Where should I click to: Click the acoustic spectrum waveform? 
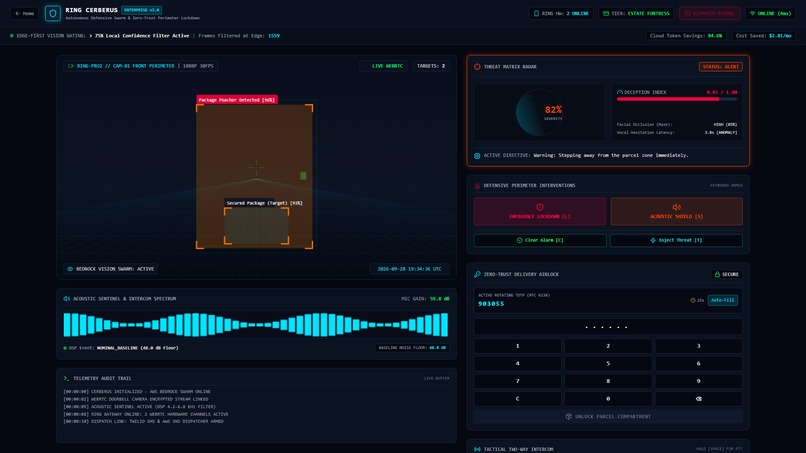coord(255,324)
